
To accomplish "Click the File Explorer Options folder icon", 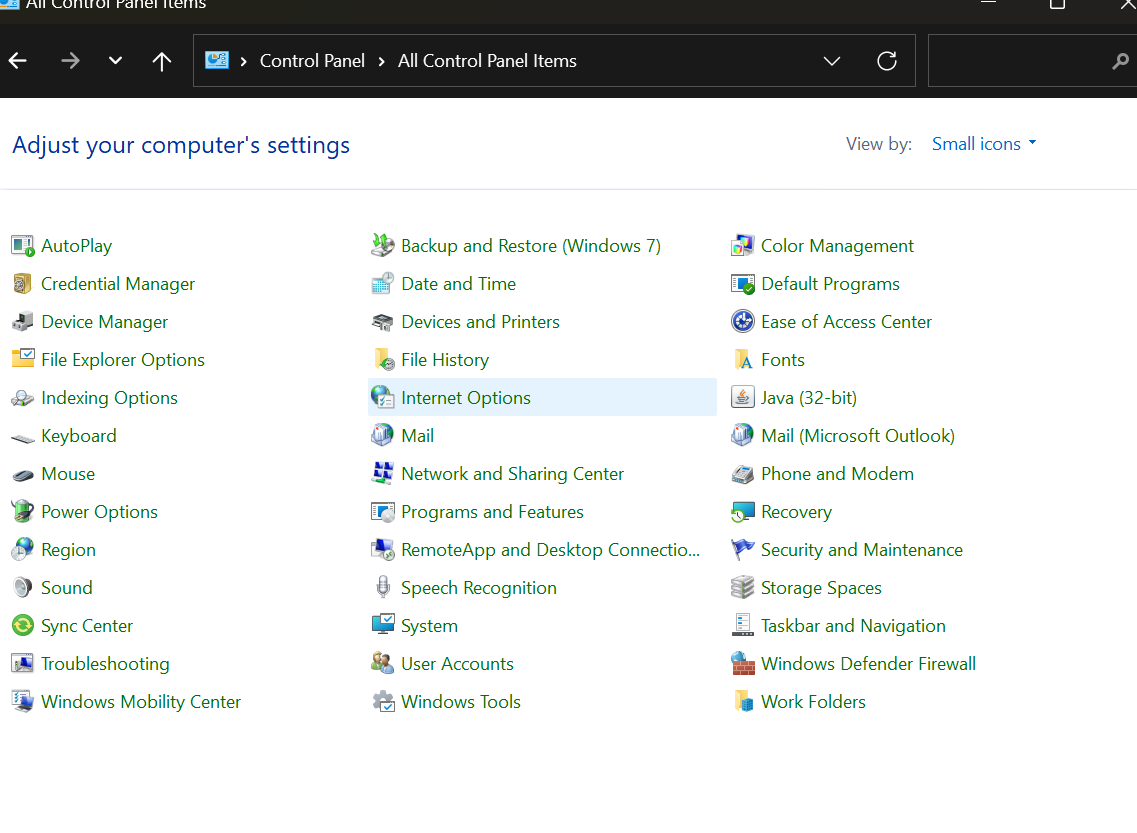I will pos(22,360).
